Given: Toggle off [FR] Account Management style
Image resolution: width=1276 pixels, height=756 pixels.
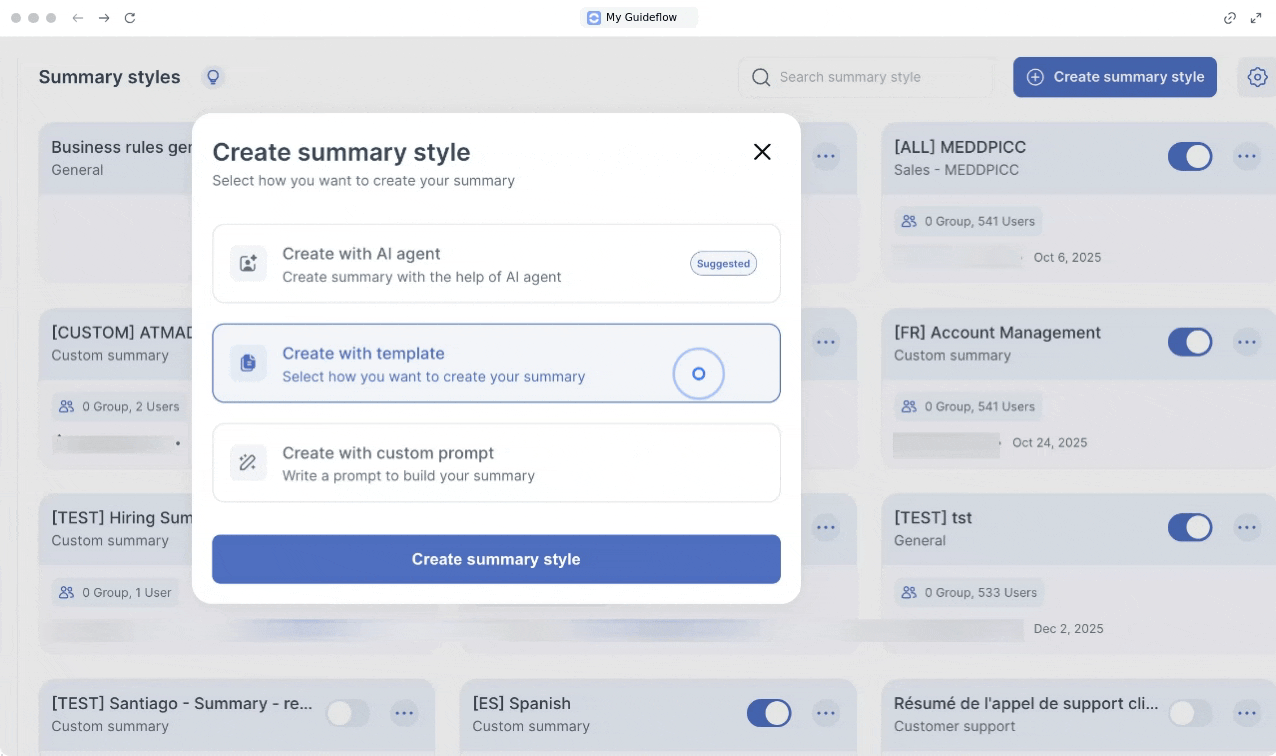Looking at the screenshot, I should pyautogui.click(x=1189, y=342).
